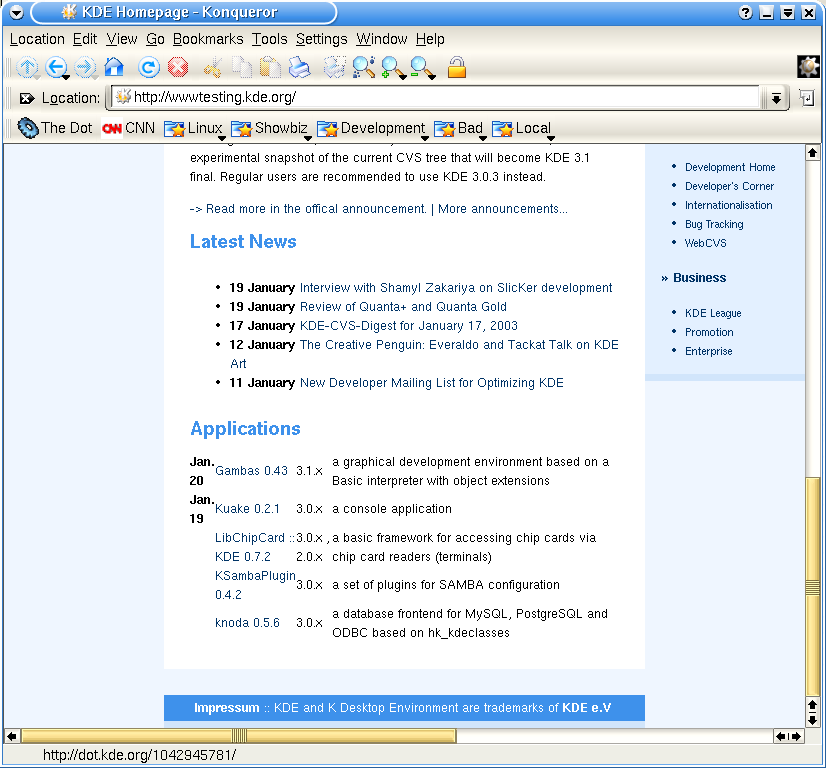The height and width of the screenshot is (768, 826).
Task: Open the WebCVS sidebar link
Action: coord(705,243)
